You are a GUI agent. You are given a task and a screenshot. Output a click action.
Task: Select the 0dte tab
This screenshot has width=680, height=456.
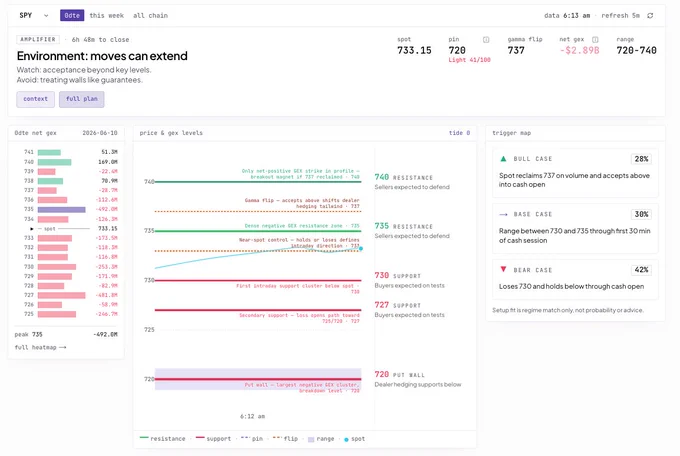point(72,15)
